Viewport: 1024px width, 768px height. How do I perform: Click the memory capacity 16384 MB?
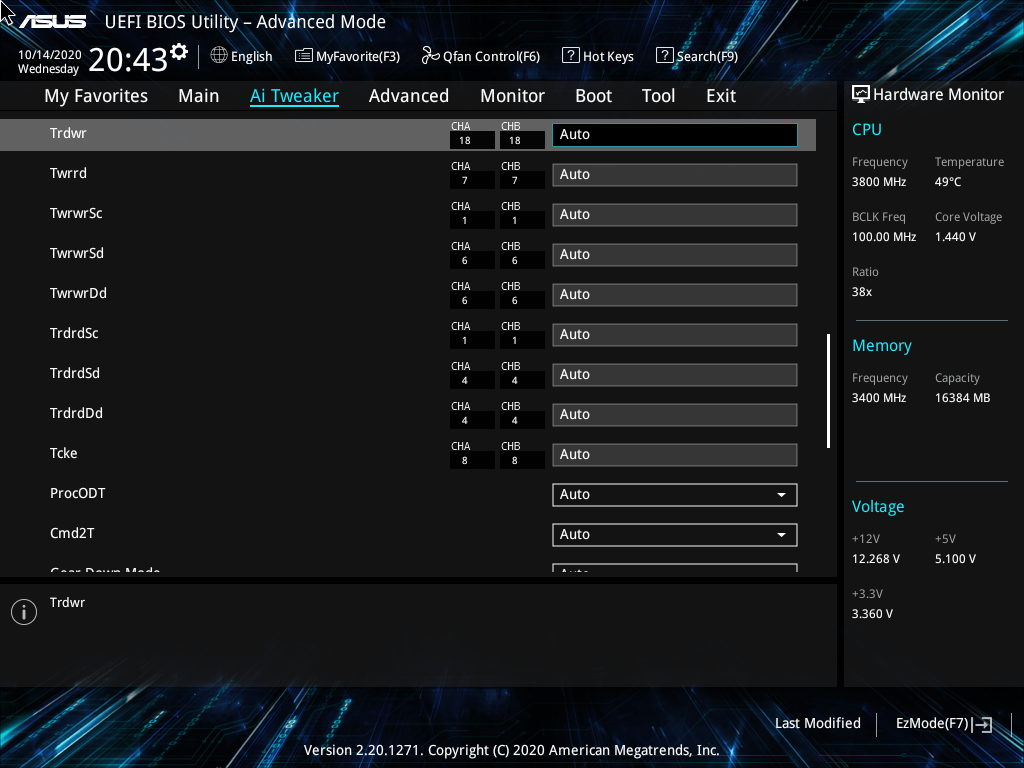pyautogui.click(x=963, y=398)
